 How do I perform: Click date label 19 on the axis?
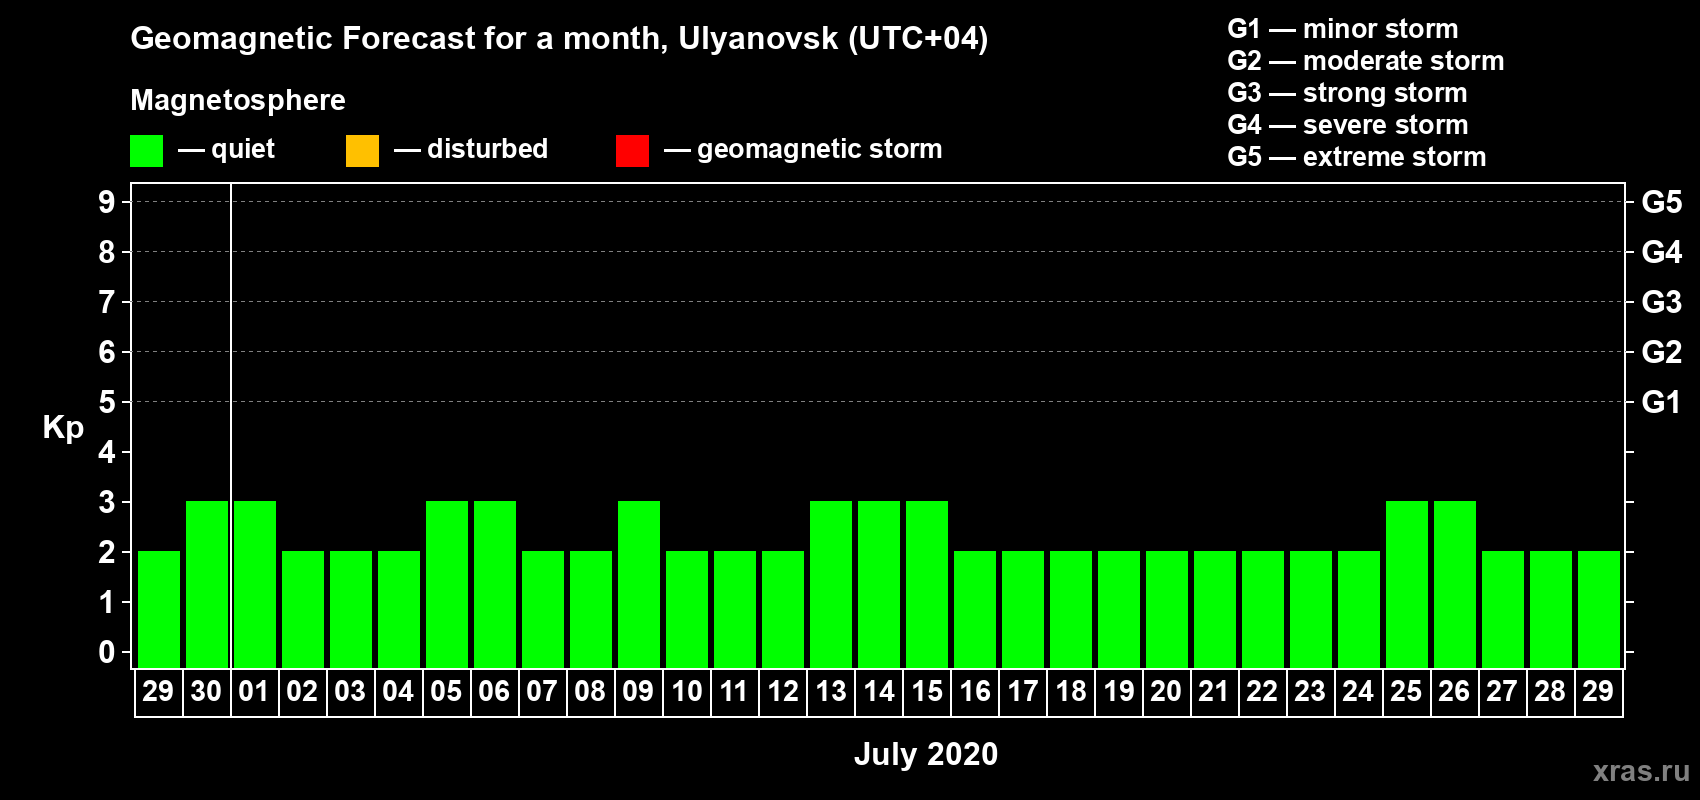(x=1118, y=691)
